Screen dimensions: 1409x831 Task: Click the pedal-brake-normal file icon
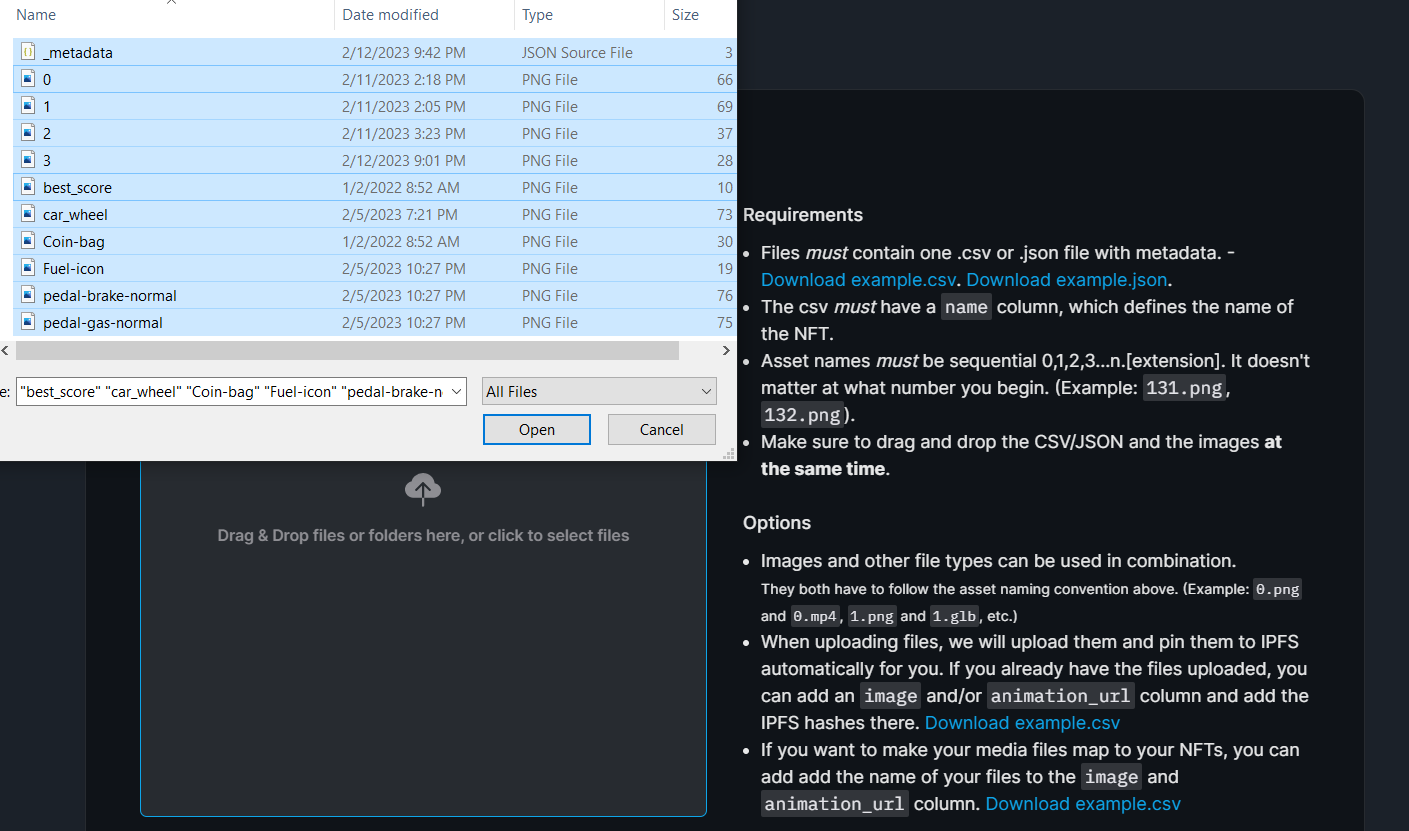tap(28, 295)
